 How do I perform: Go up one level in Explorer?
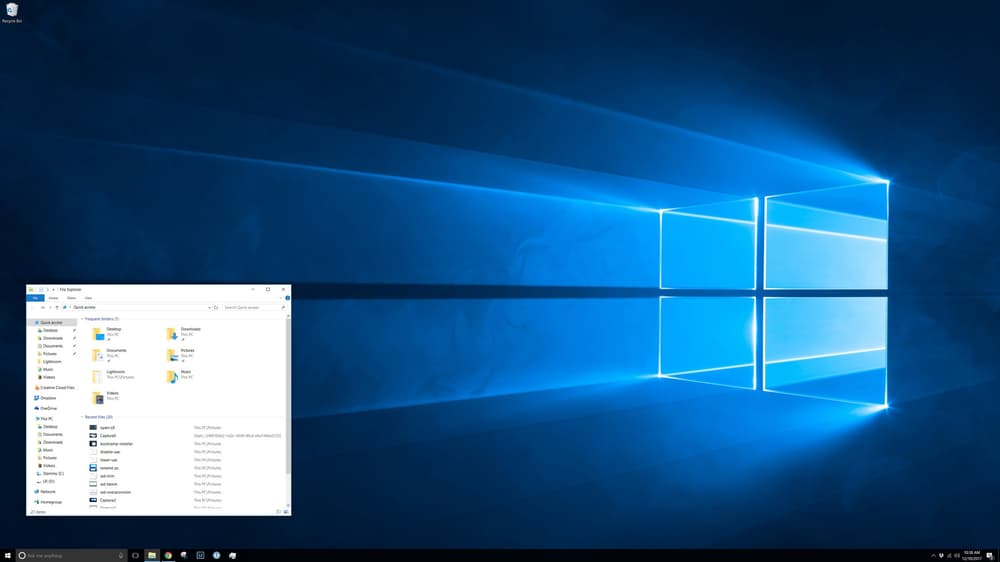point(57,307)
